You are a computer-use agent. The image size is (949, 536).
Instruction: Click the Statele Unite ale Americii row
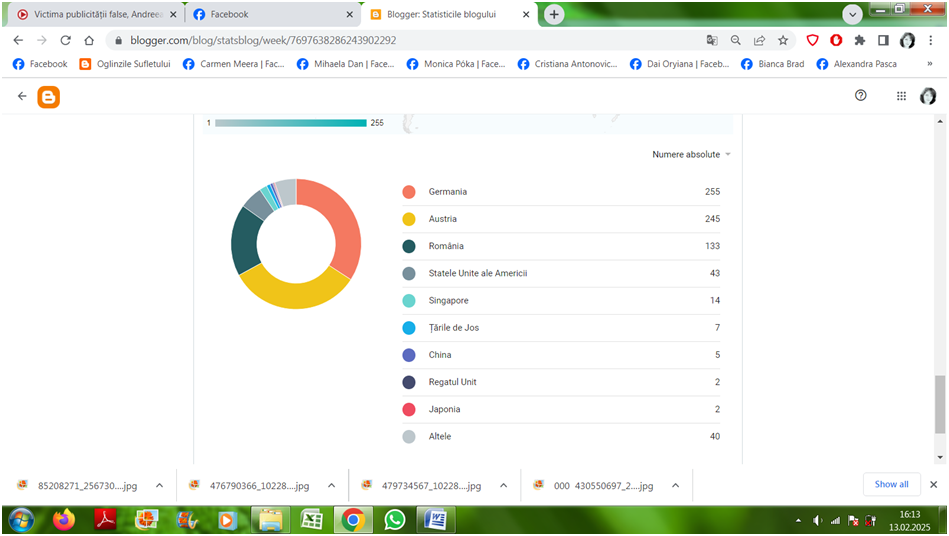point(561,273)
